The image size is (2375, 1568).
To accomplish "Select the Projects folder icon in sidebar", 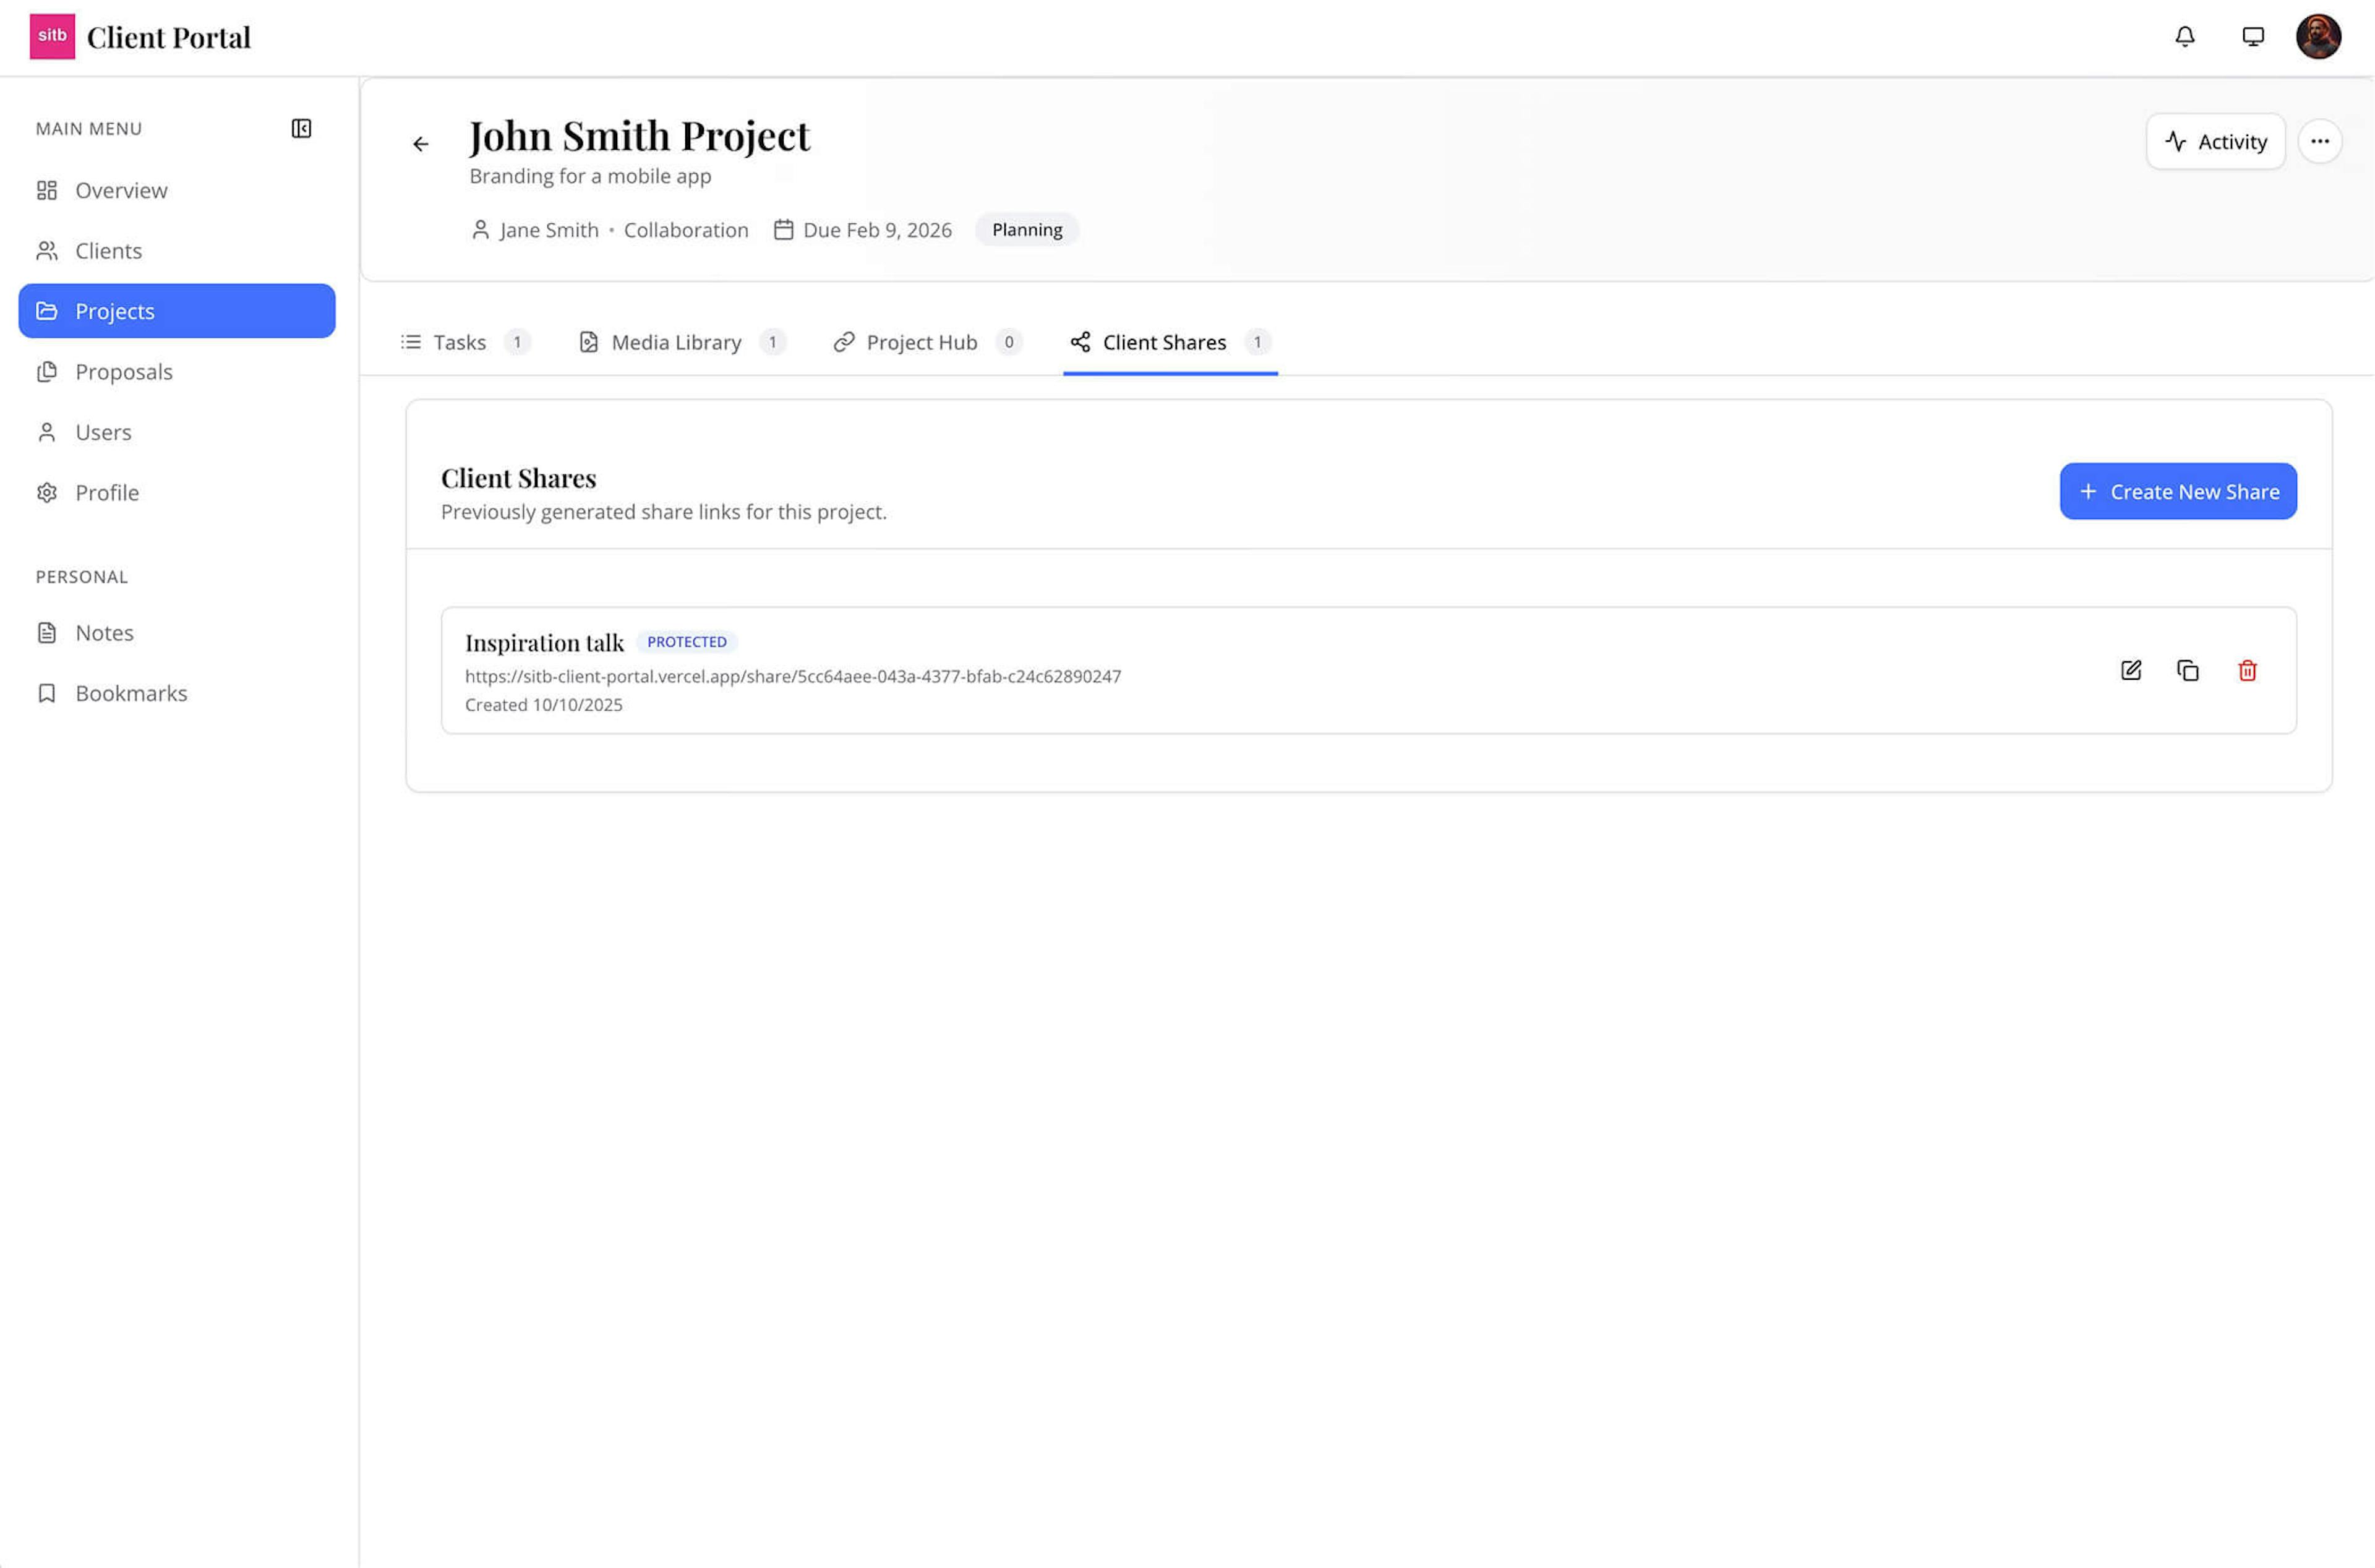I will [48, 311].
